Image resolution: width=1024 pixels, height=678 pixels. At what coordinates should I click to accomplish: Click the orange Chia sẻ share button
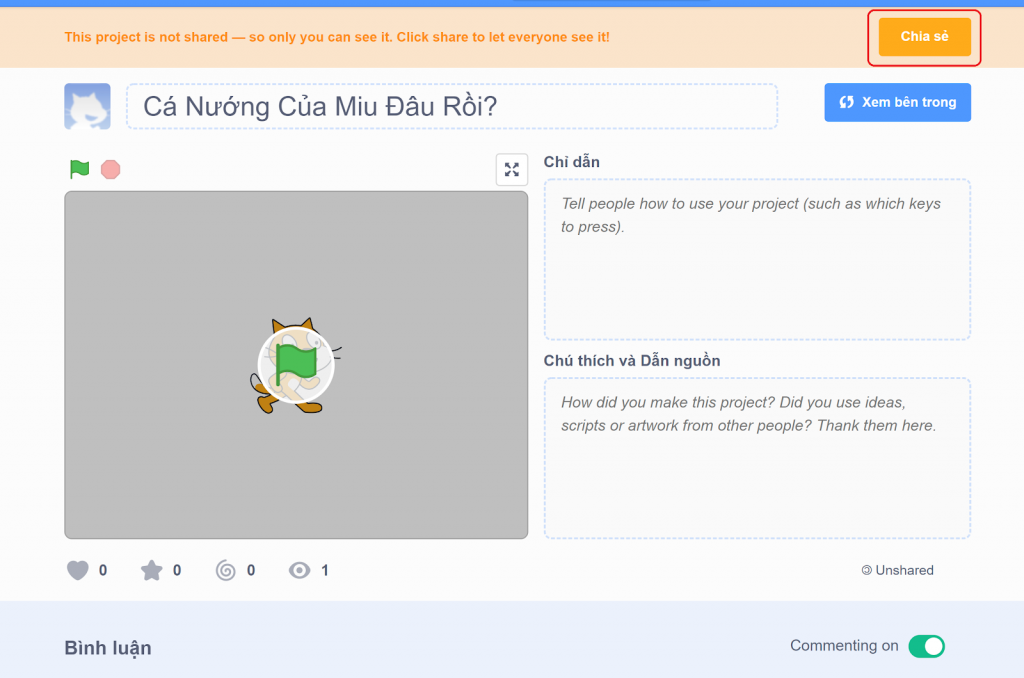coord(924,37)
